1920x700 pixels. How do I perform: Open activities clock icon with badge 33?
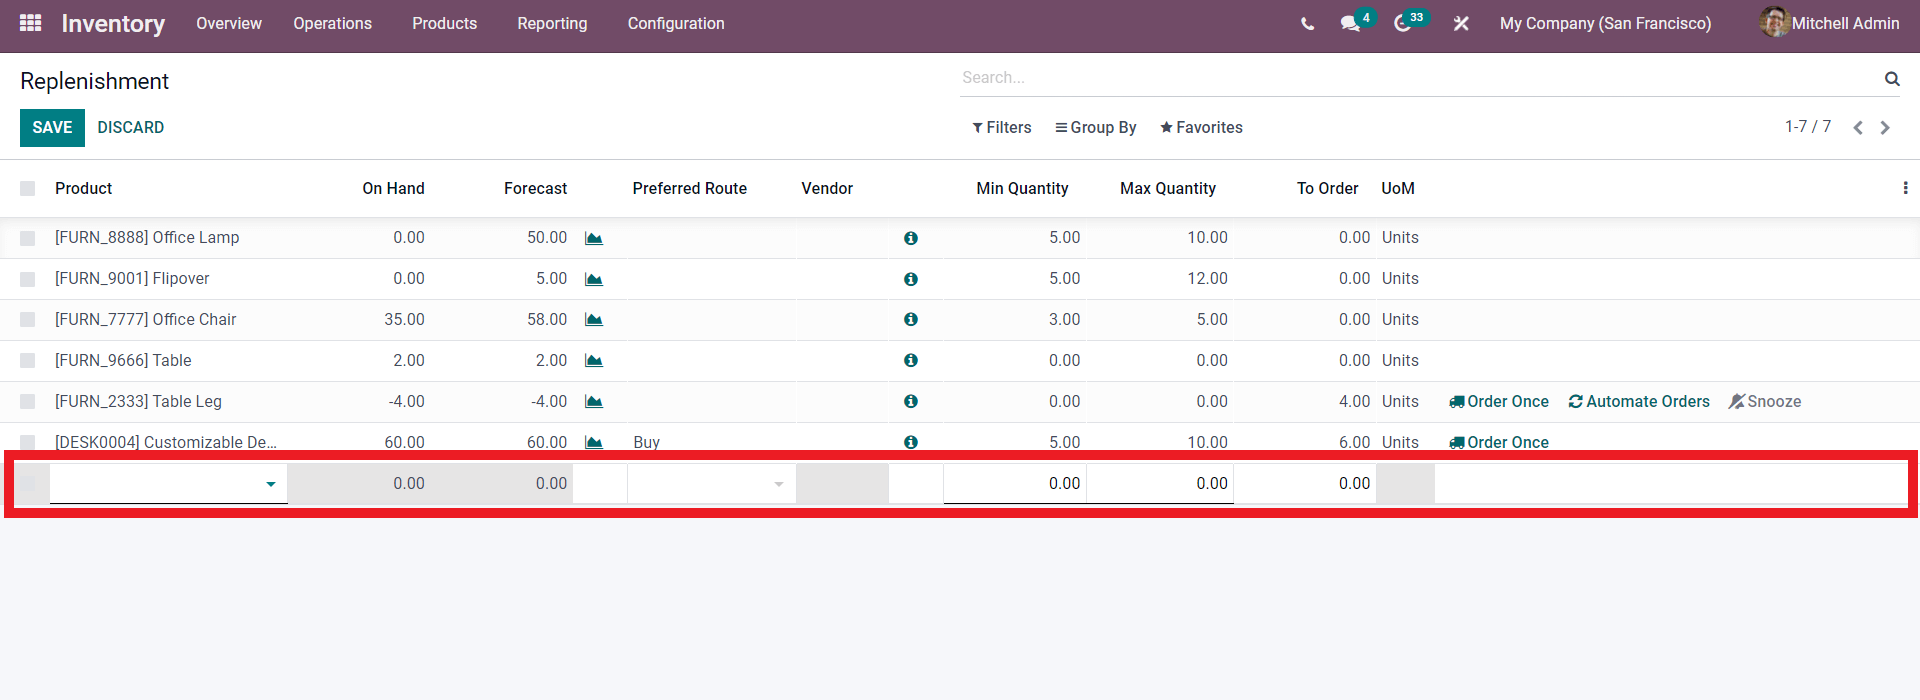pyautogui.click(x=1404, y=23)
